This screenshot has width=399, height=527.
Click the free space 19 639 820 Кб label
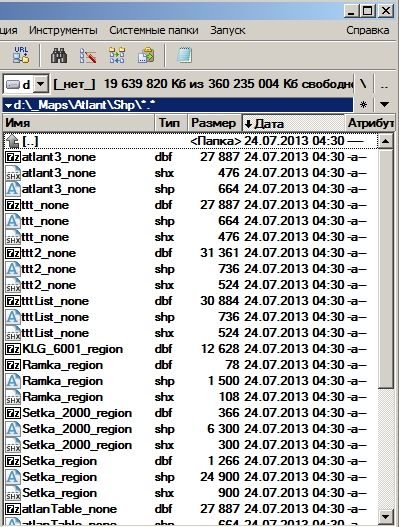point(145,84)
